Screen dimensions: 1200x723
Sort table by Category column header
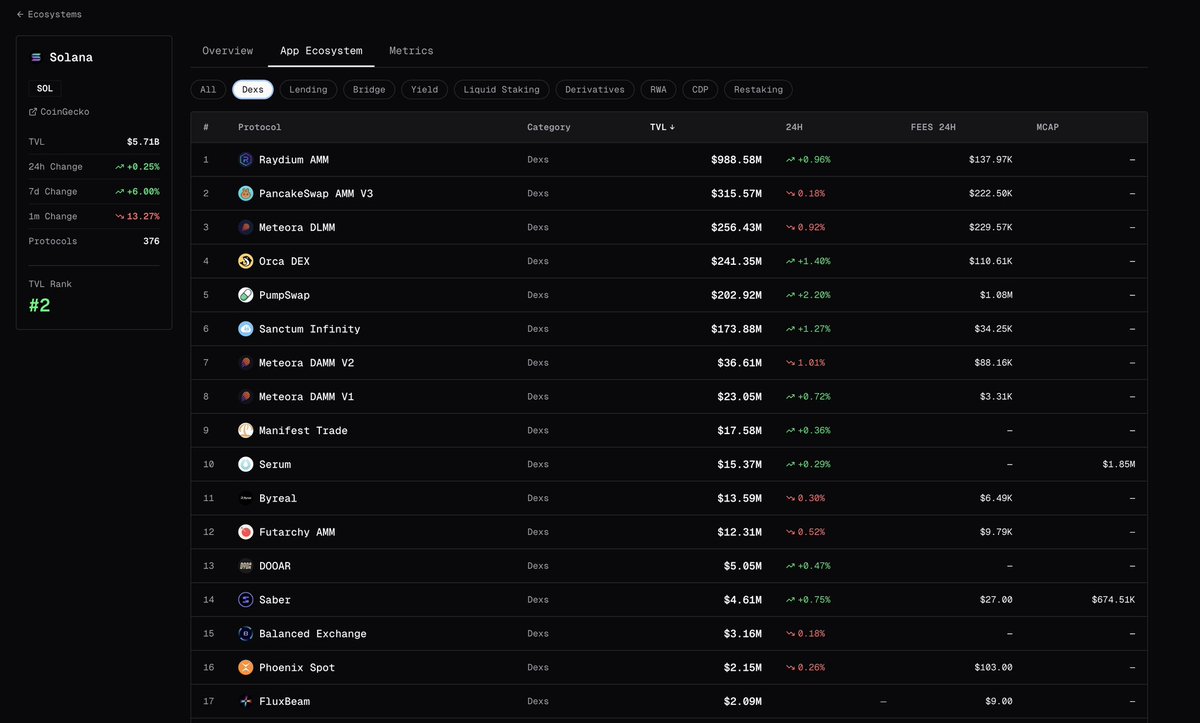[x=549, y=127]
